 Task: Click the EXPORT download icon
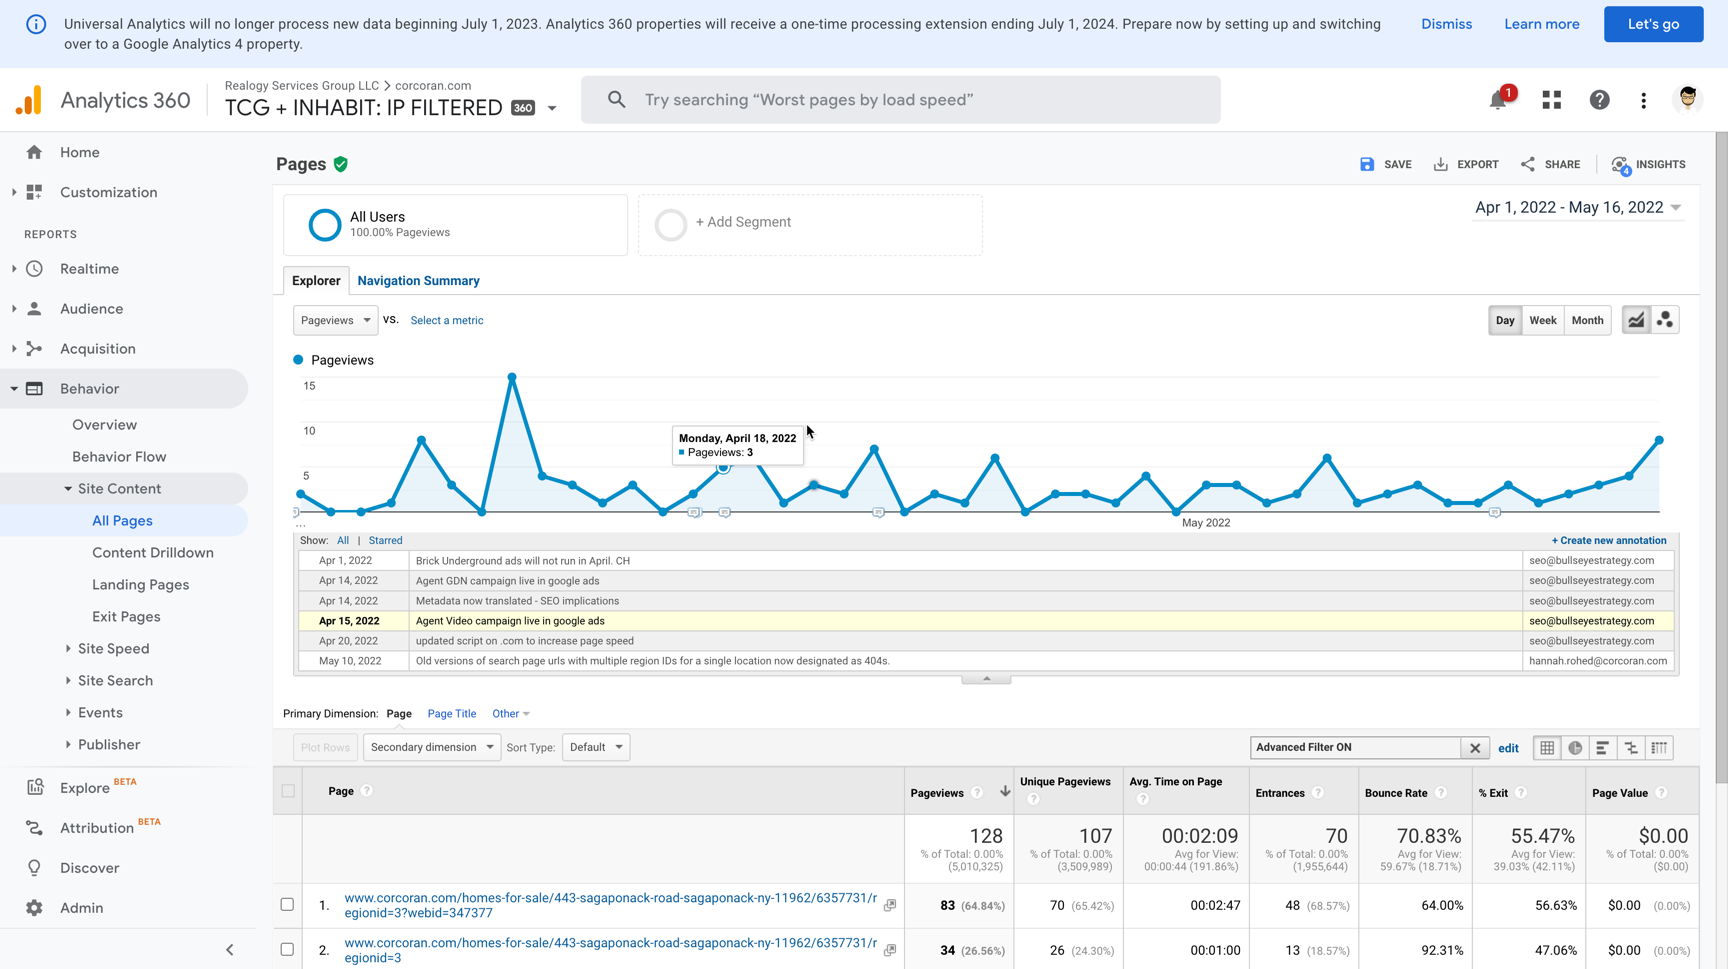pos(1440,164)
